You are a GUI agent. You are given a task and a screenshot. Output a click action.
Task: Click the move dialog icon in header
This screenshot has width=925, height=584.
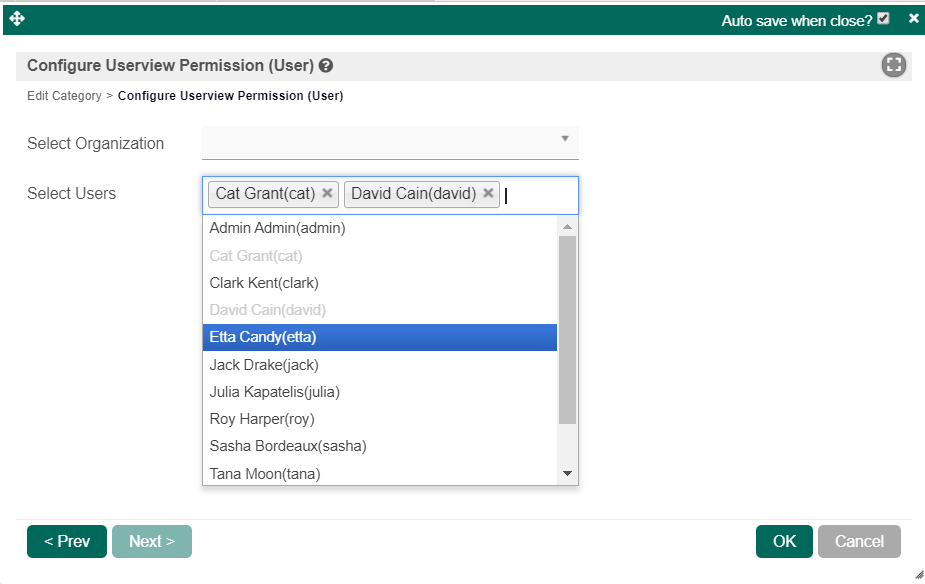(x=17, y=19)
